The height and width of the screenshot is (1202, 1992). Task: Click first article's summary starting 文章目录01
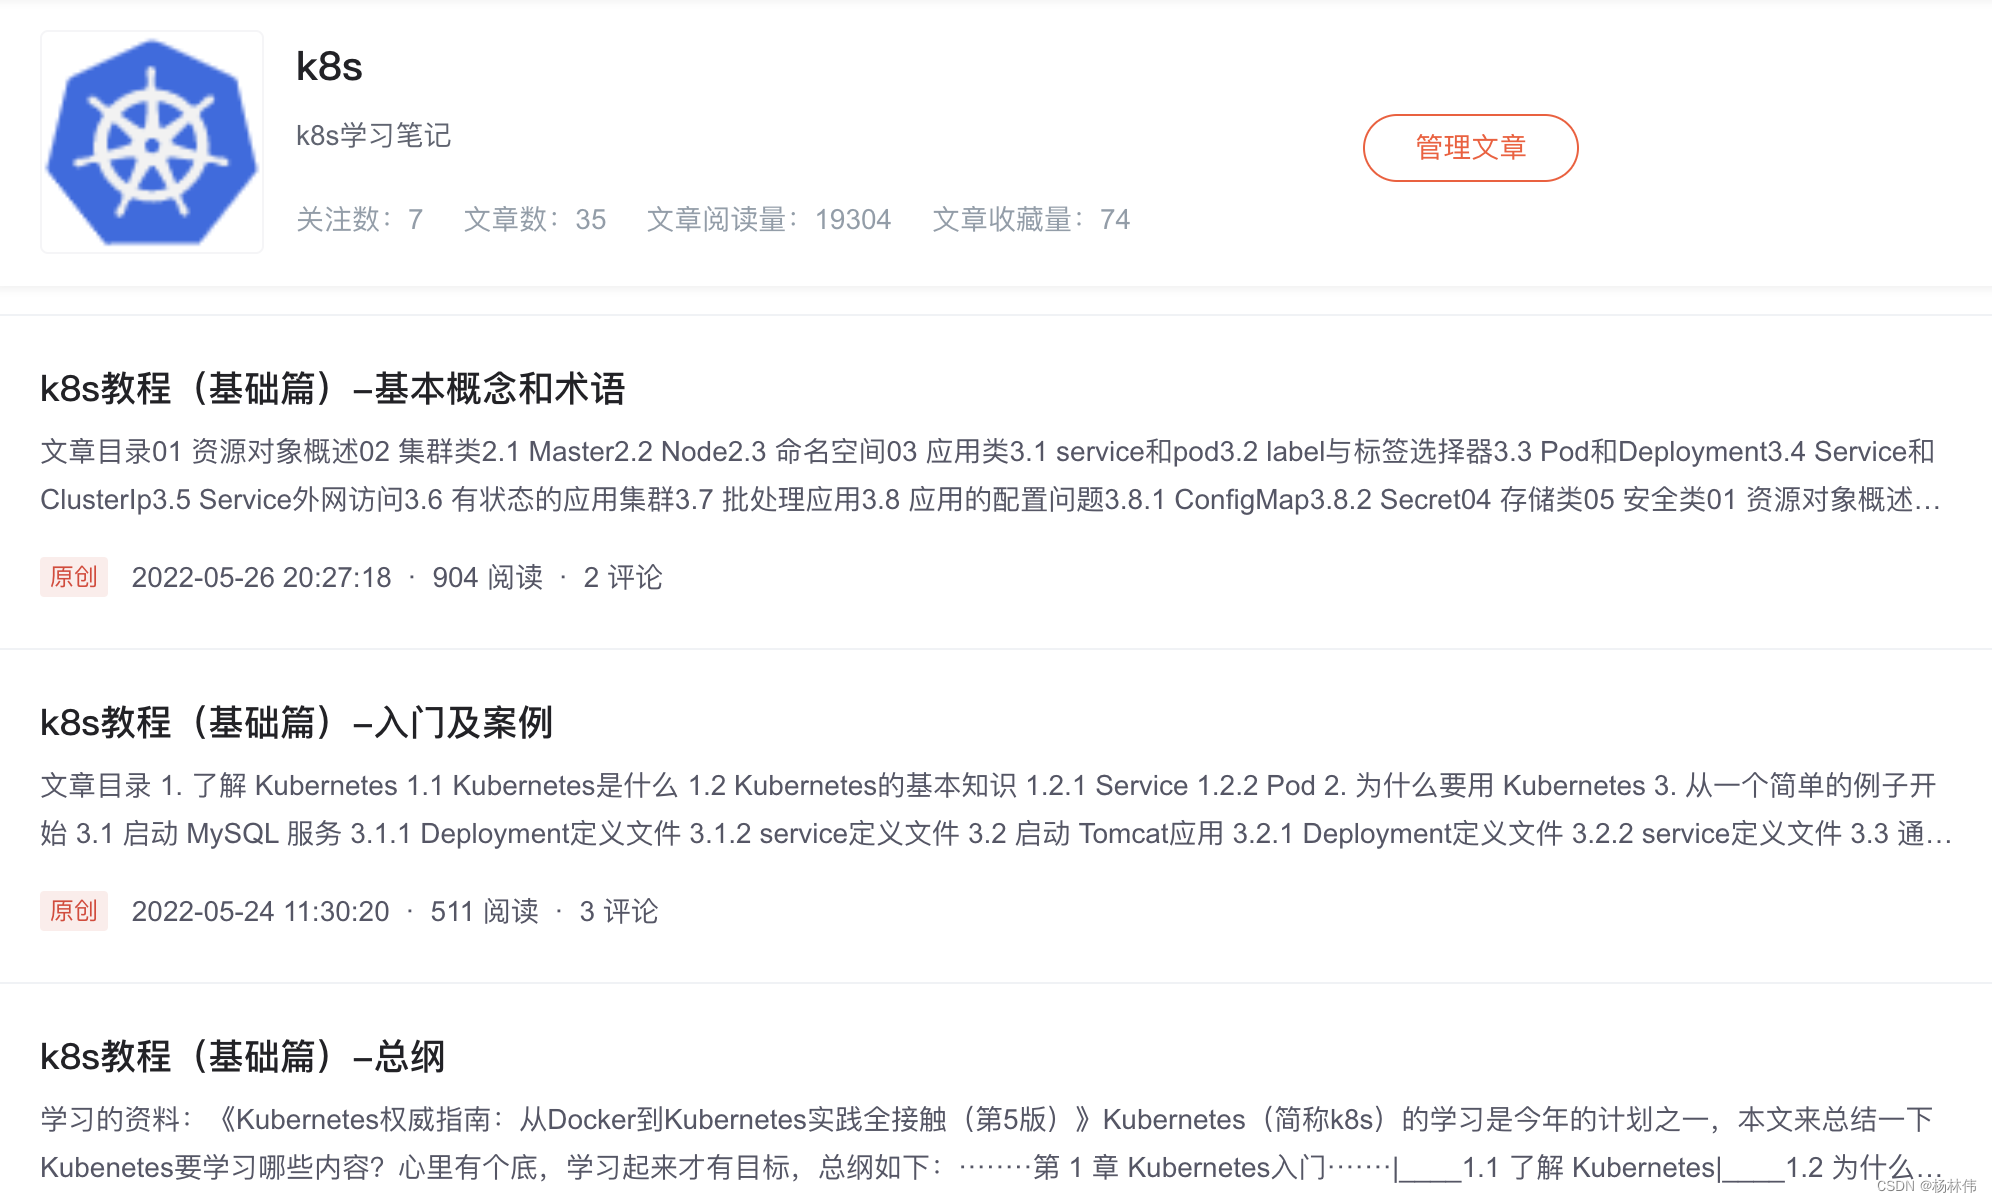click(990, 475)
